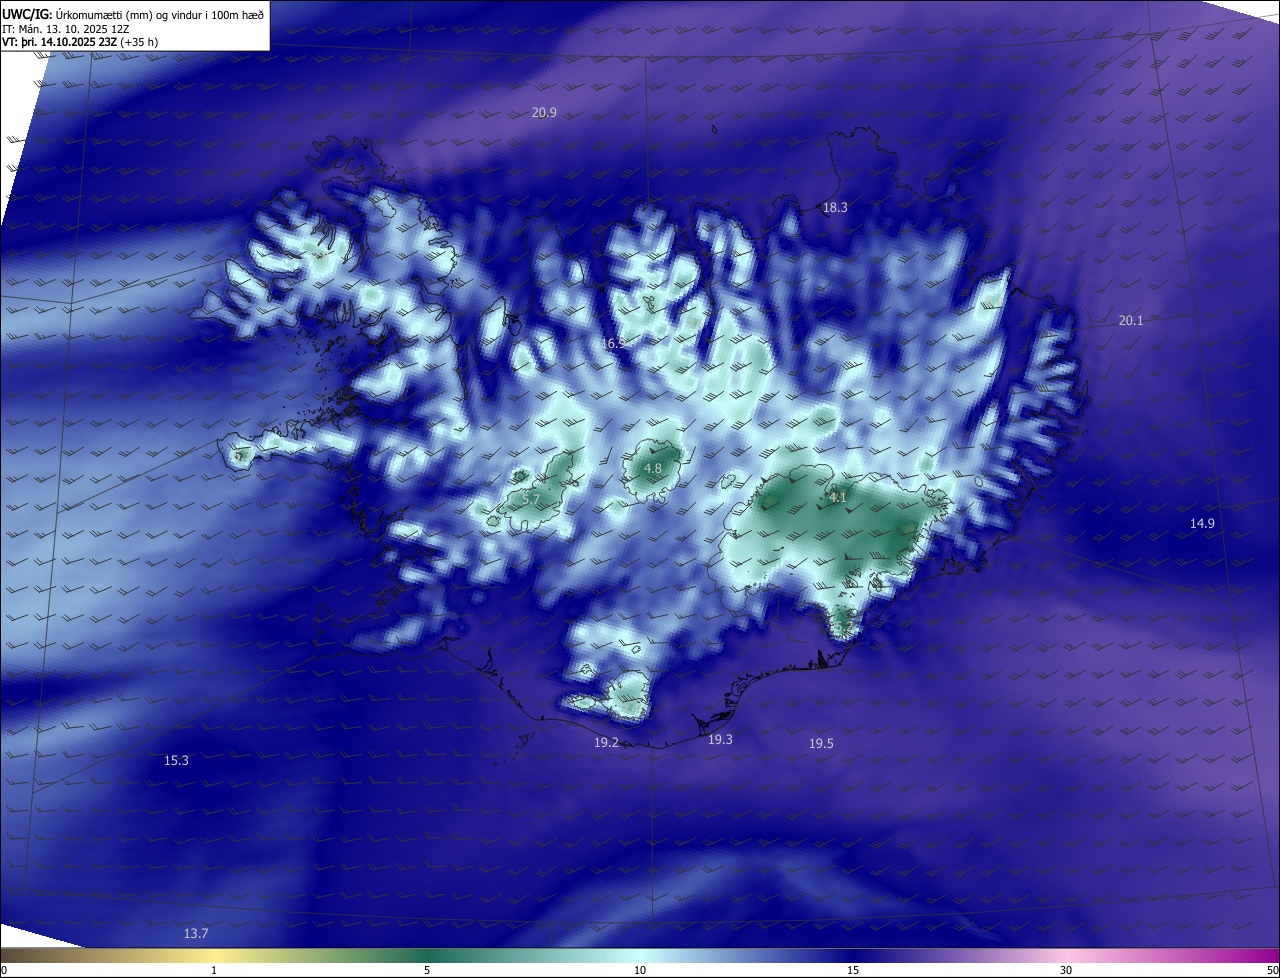Click the 5.7 value on Langjökull glacier
Screen dimensions: 1280x978
pyautogui.click(x=531, y=500)
